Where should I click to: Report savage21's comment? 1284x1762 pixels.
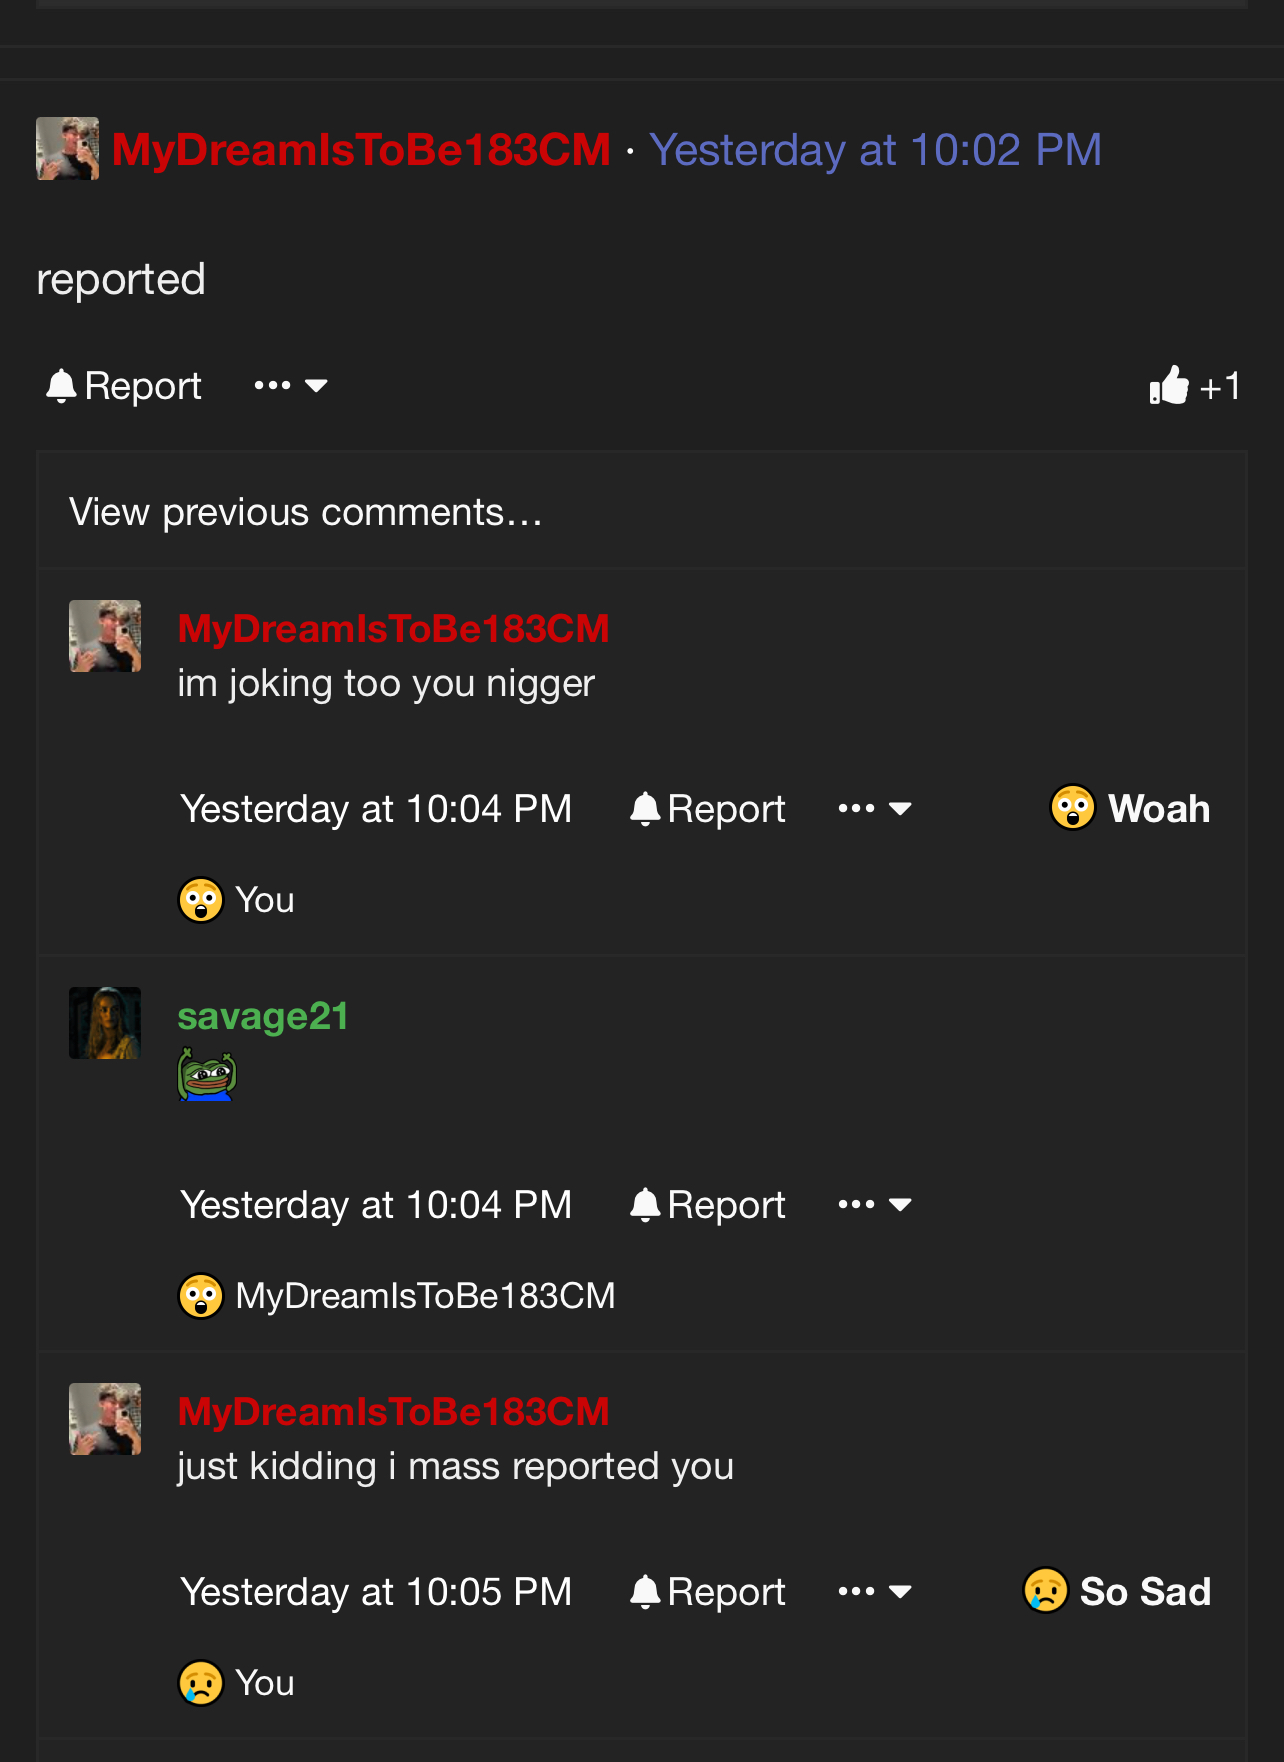coord(708,1205)
